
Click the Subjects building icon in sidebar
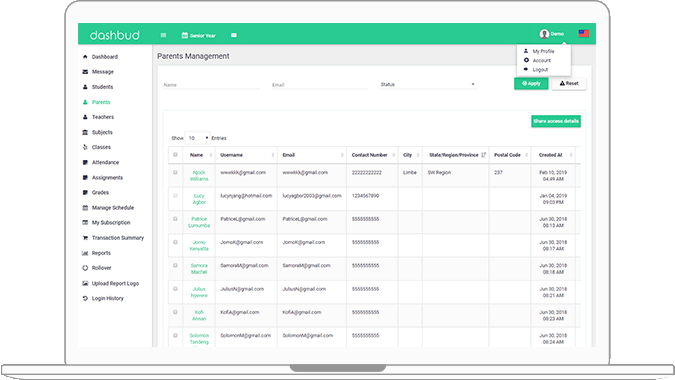(x=85, y=132)
